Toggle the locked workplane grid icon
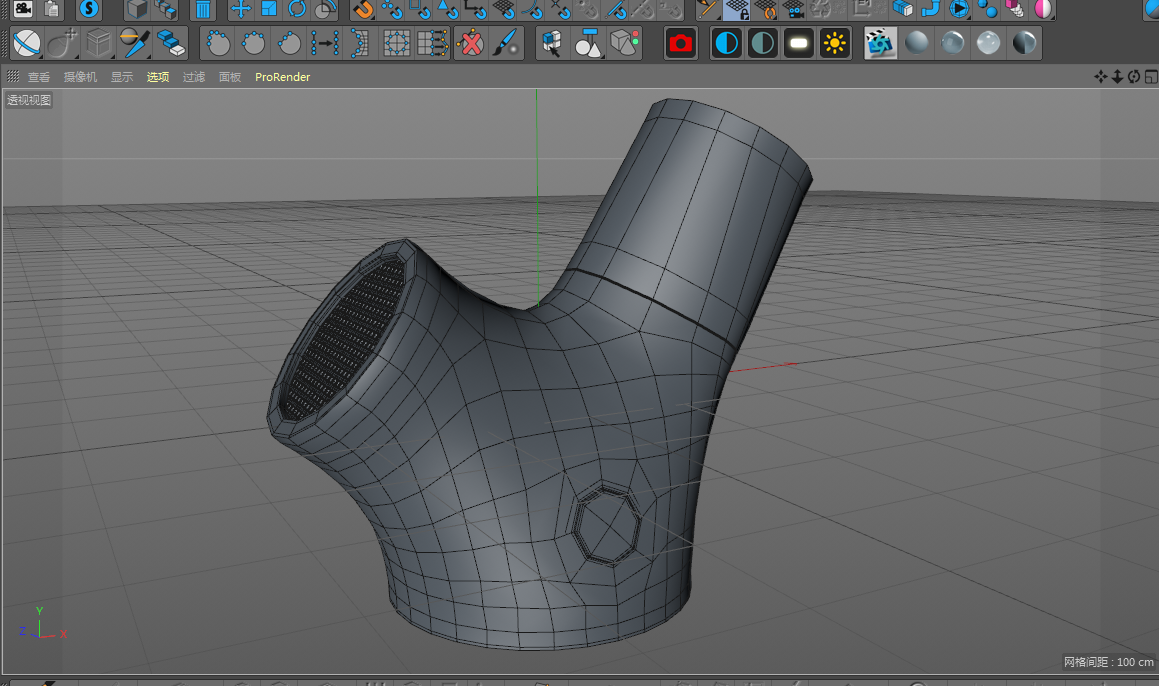The width and height of the screenshot is (1159, 686). coord(737,10)
